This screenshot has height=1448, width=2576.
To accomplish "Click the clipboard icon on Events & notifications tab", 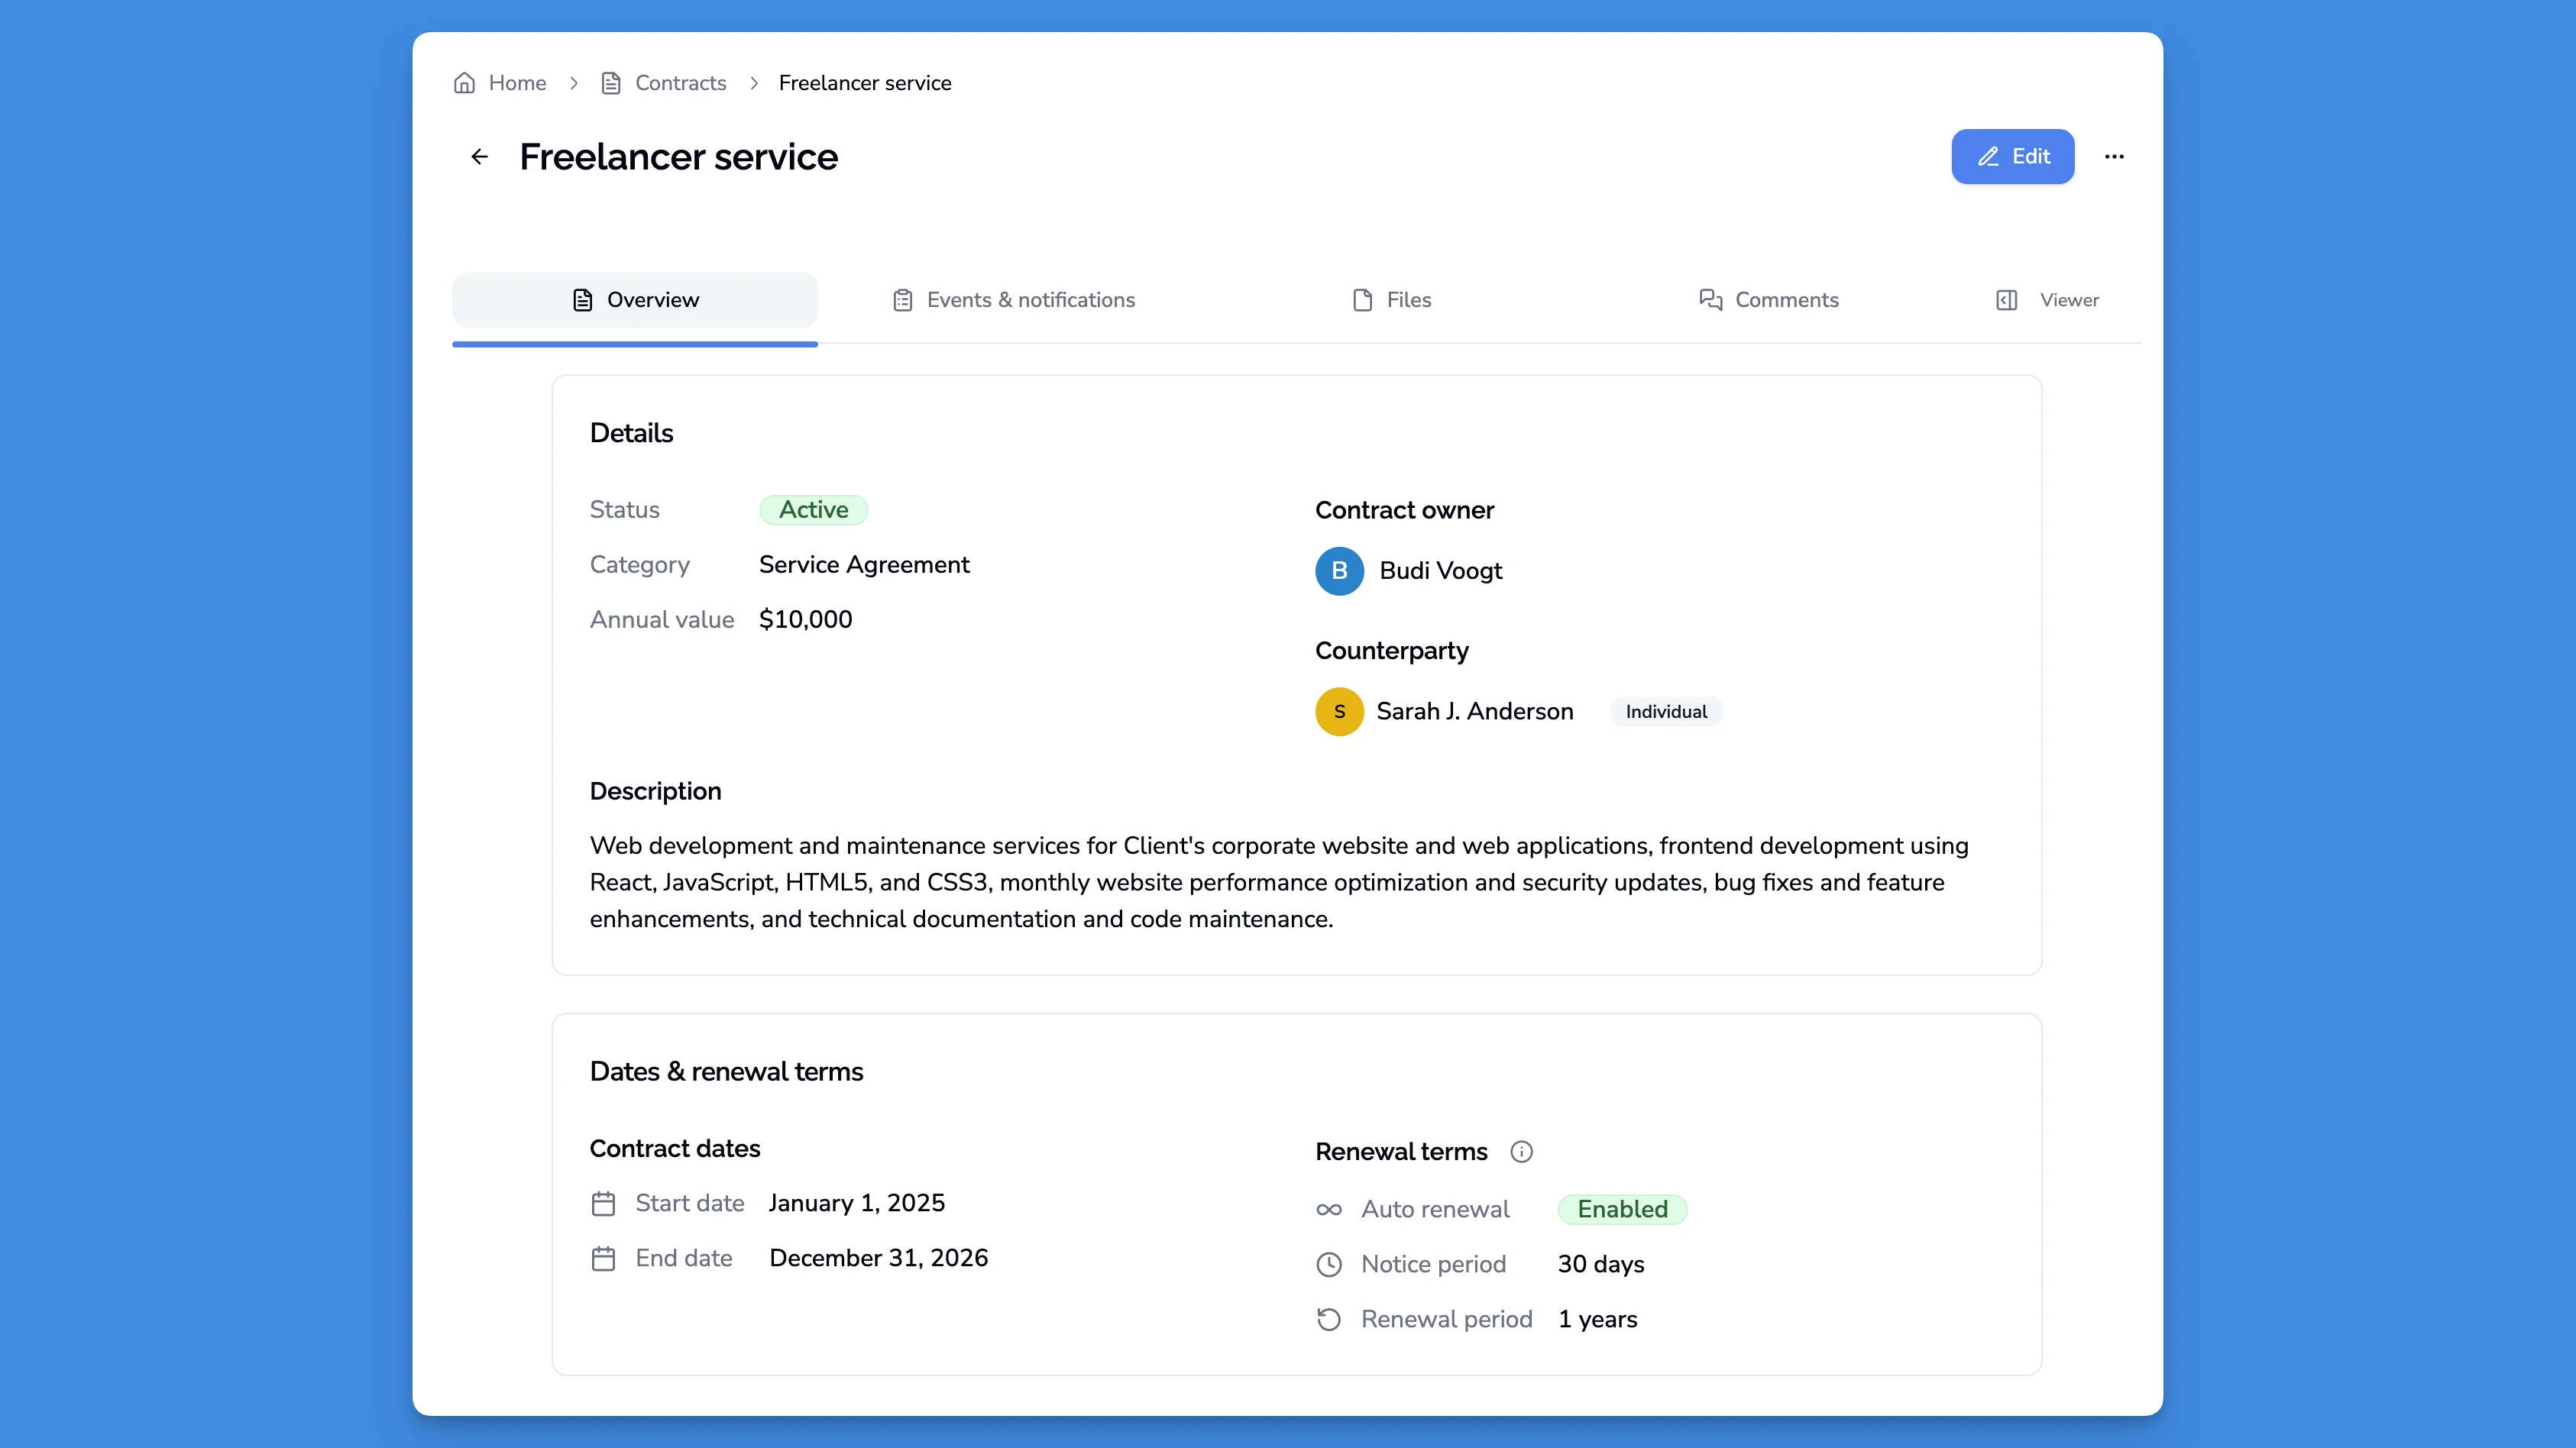I will click(x=903, y=299).
